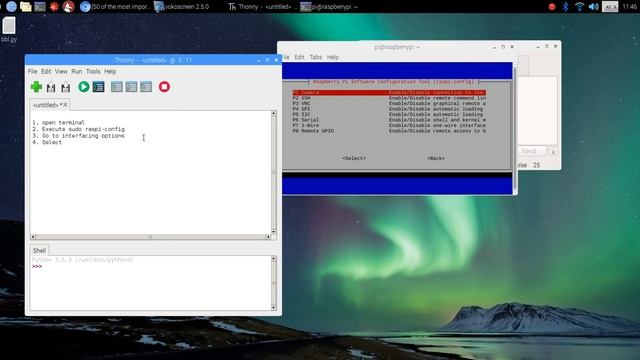640x360 pixels.
Task: Click the Wi-Fi network icon in system tray
Action: click(x=579, y=7)
